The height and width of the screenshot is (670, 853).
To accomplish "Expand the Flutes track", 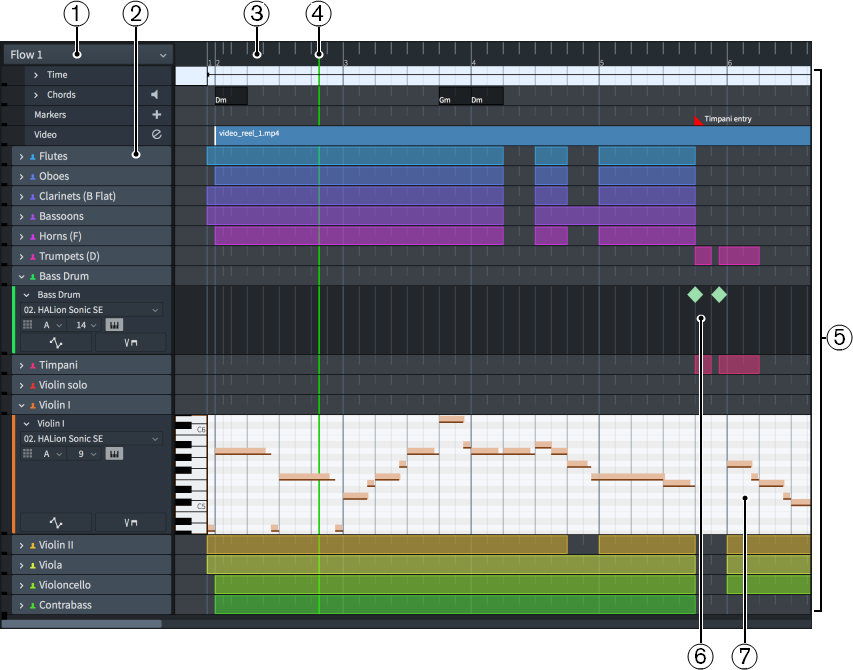I will pyautogui.click(x=22, y=157).
